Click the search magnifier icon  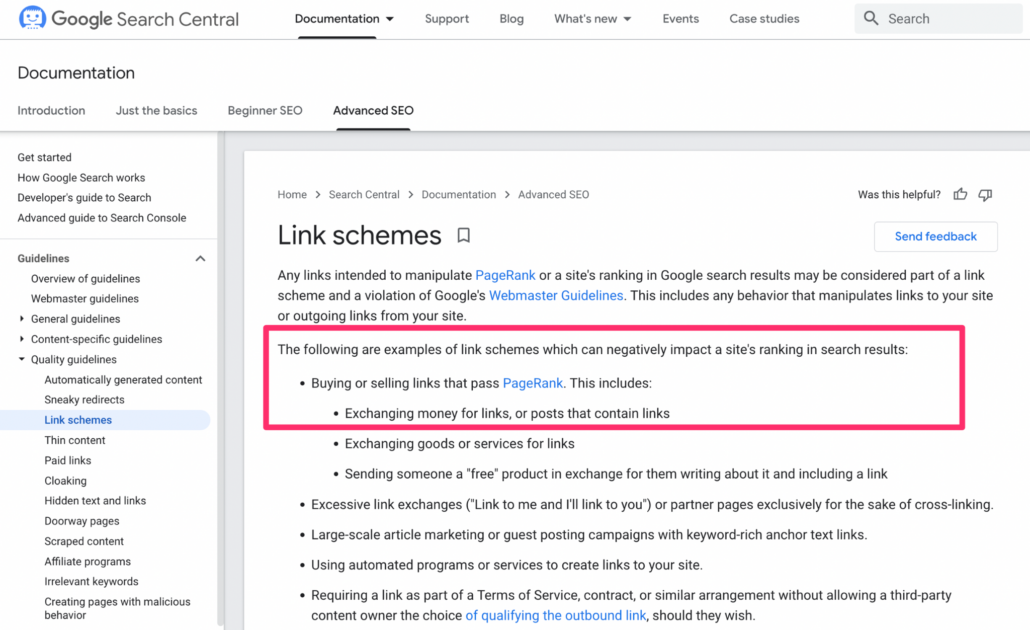click(871, 18)
